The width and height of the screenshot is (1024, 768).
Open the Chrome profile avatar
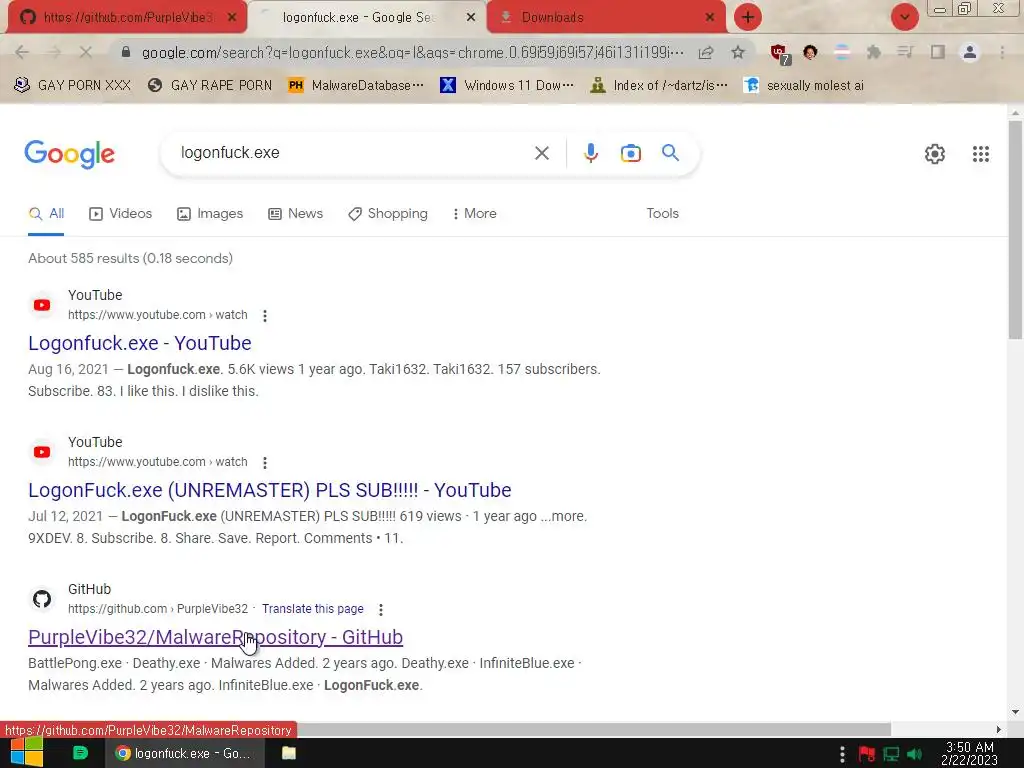[970, 52]
